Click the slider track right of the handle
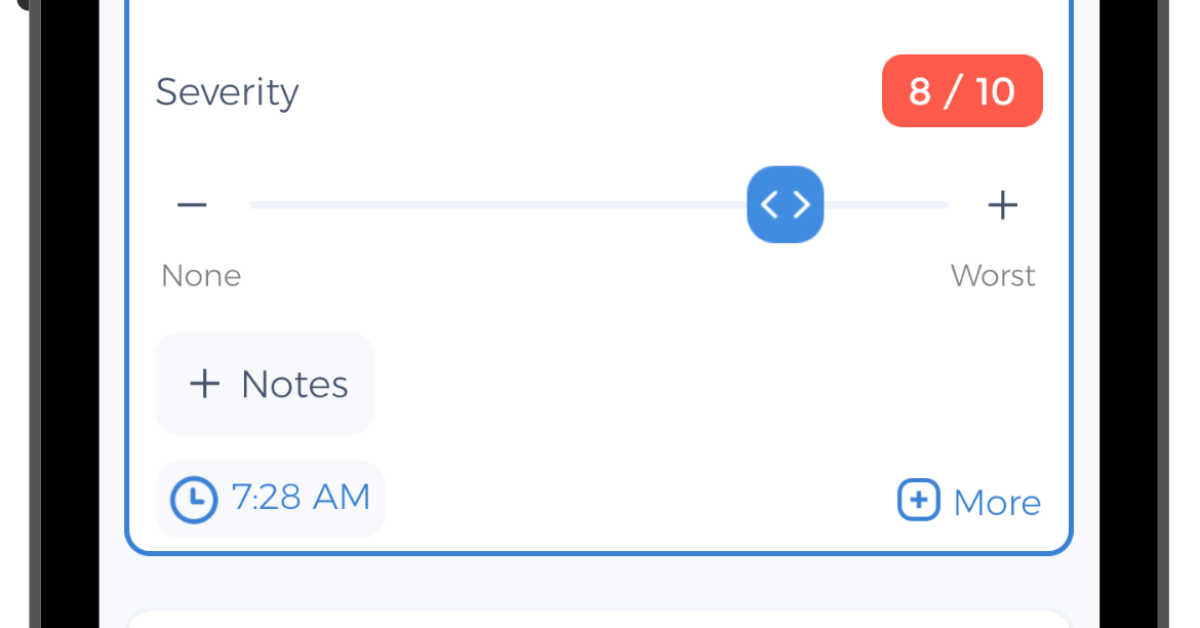1200x628 pixels. point(885,205)
